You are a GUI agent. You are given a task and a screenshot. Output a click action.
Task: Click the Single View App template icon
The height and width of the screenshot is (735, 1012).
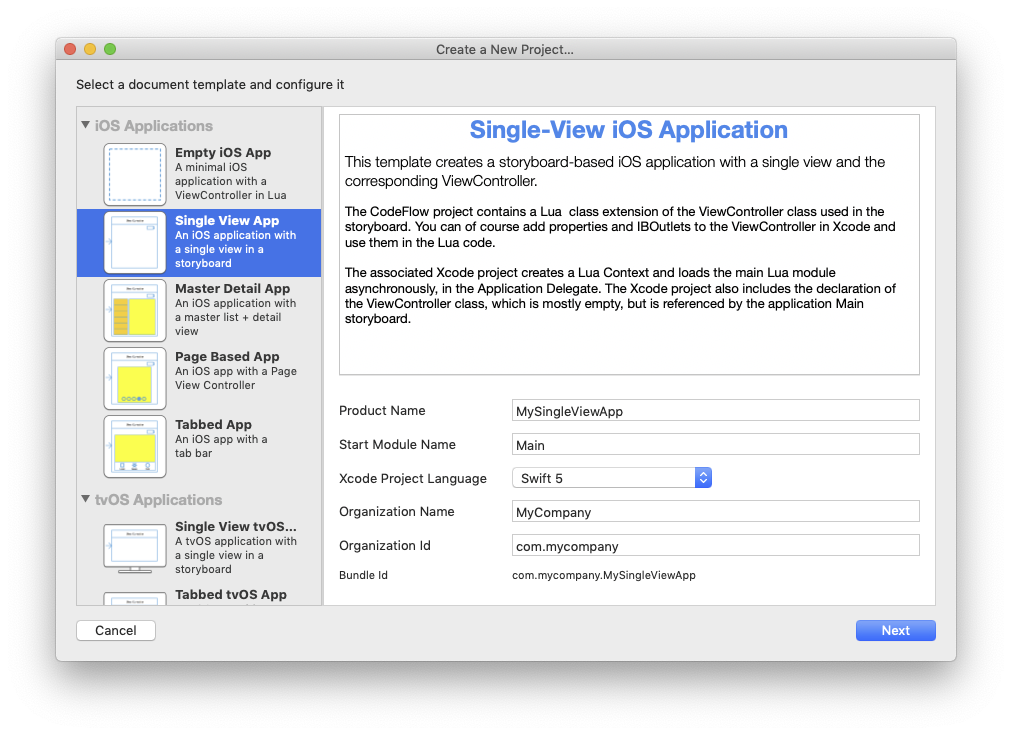click(135, 243)
